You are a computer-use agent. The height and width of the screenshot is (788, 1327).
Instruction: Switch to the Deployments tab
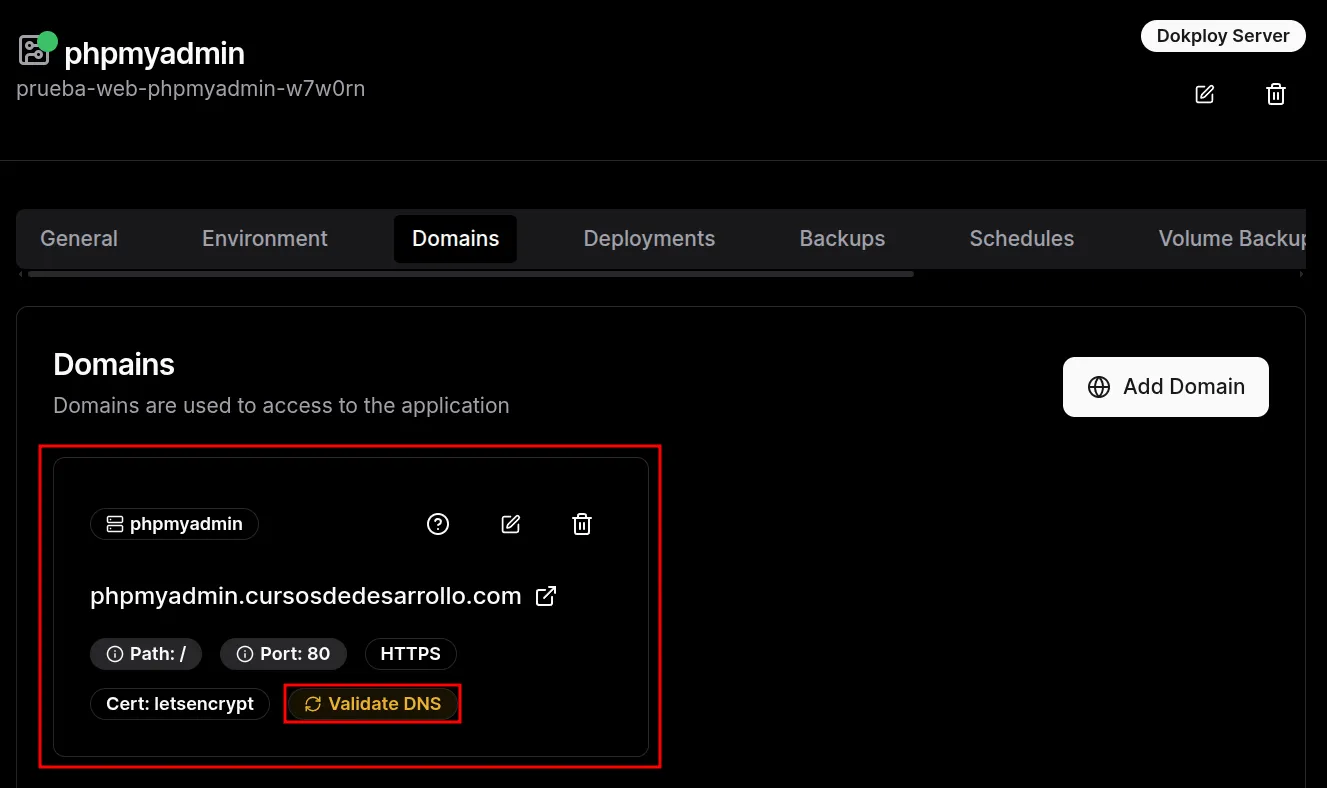coord(648,238)
